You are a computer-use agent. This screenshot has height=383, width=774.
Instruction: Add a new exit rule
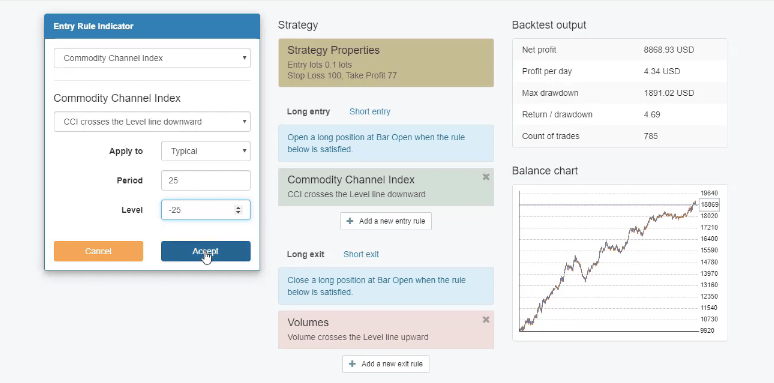(x=386, y=364)
